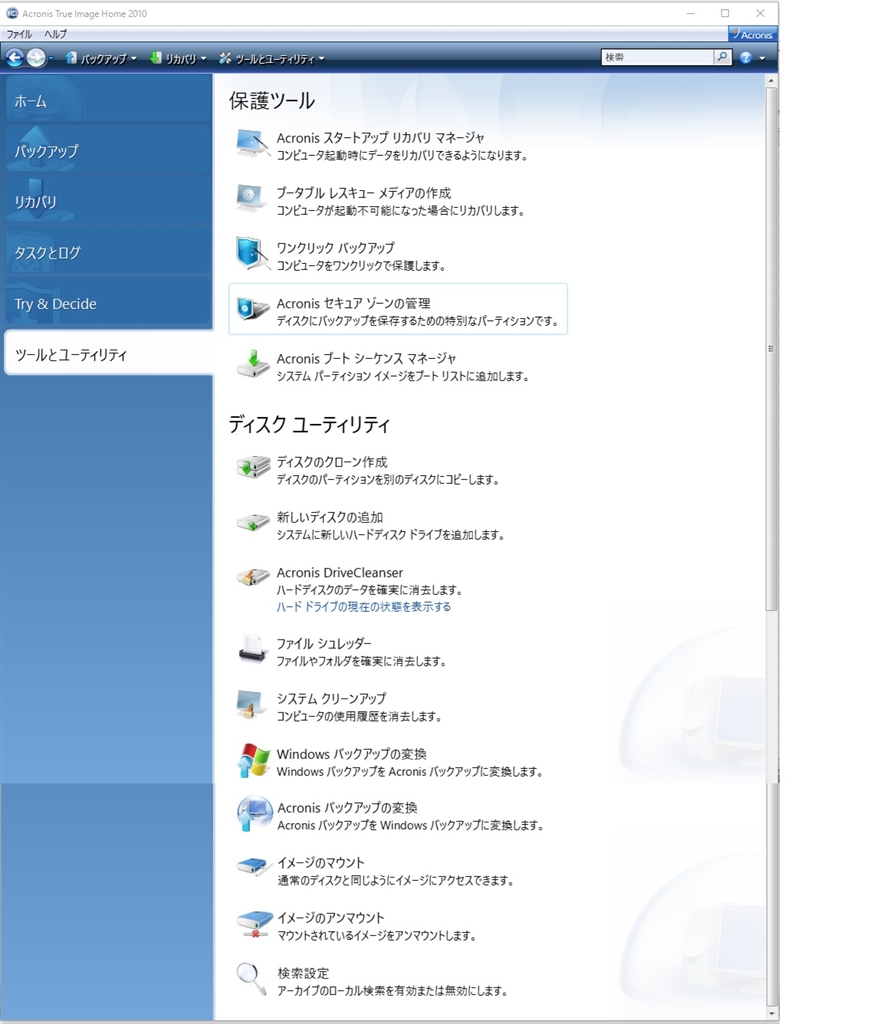Open 新しいディスクの追加 title
Viewport: 883px width, 1024px height.
[330, 517]
